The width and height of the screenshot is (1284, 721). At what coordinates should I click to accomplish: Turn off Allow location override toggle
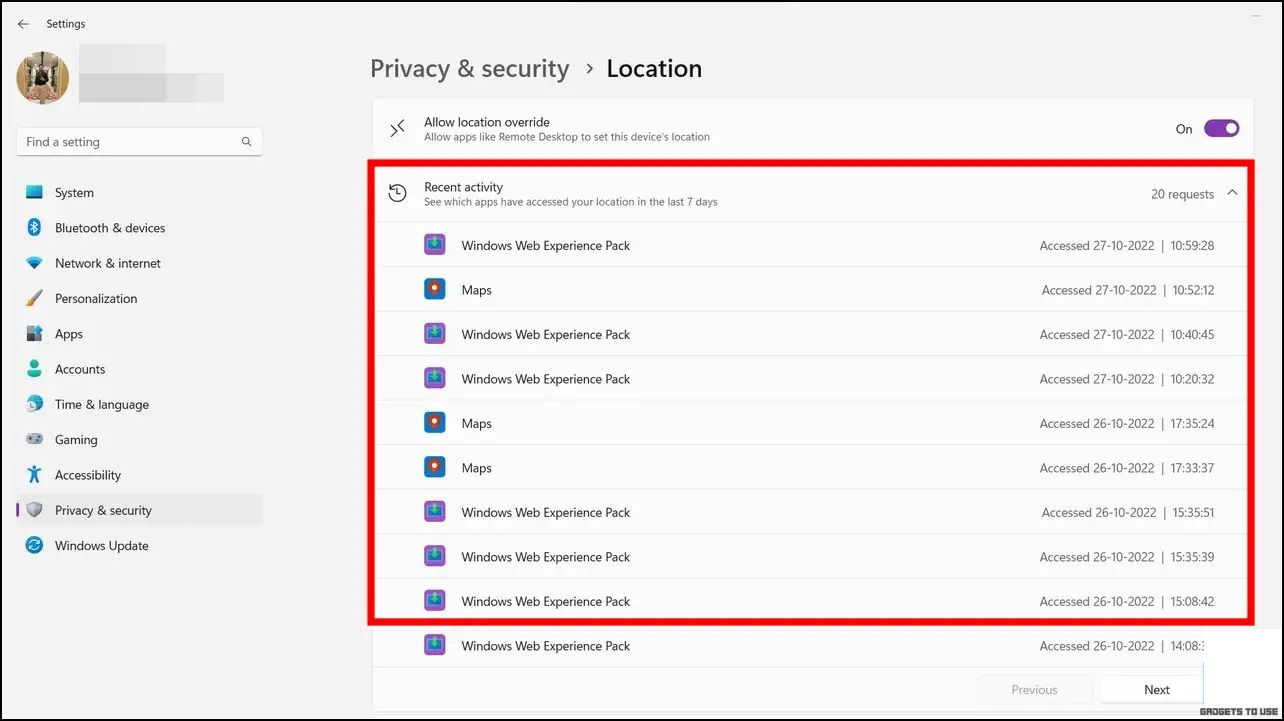(1221, 129)
